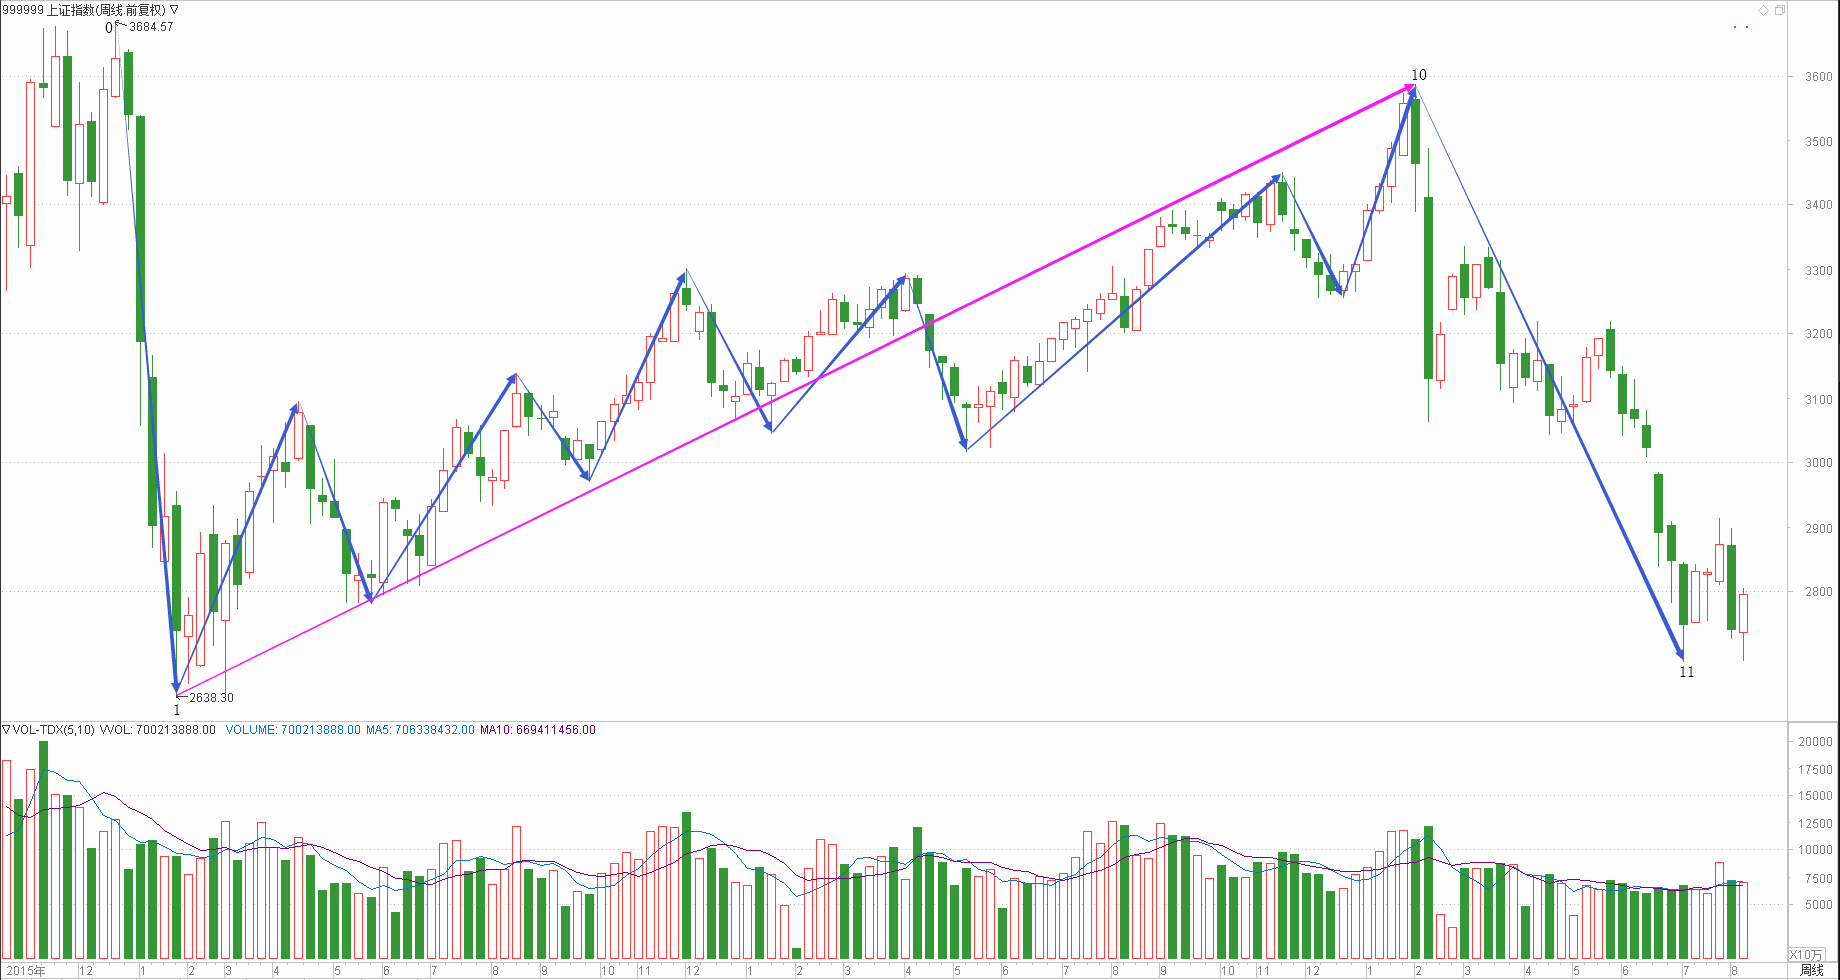The height and width of the screenshot is (980, 1840).
Task: Click the 999999 上证指数 chart title text
Action: 84,9
